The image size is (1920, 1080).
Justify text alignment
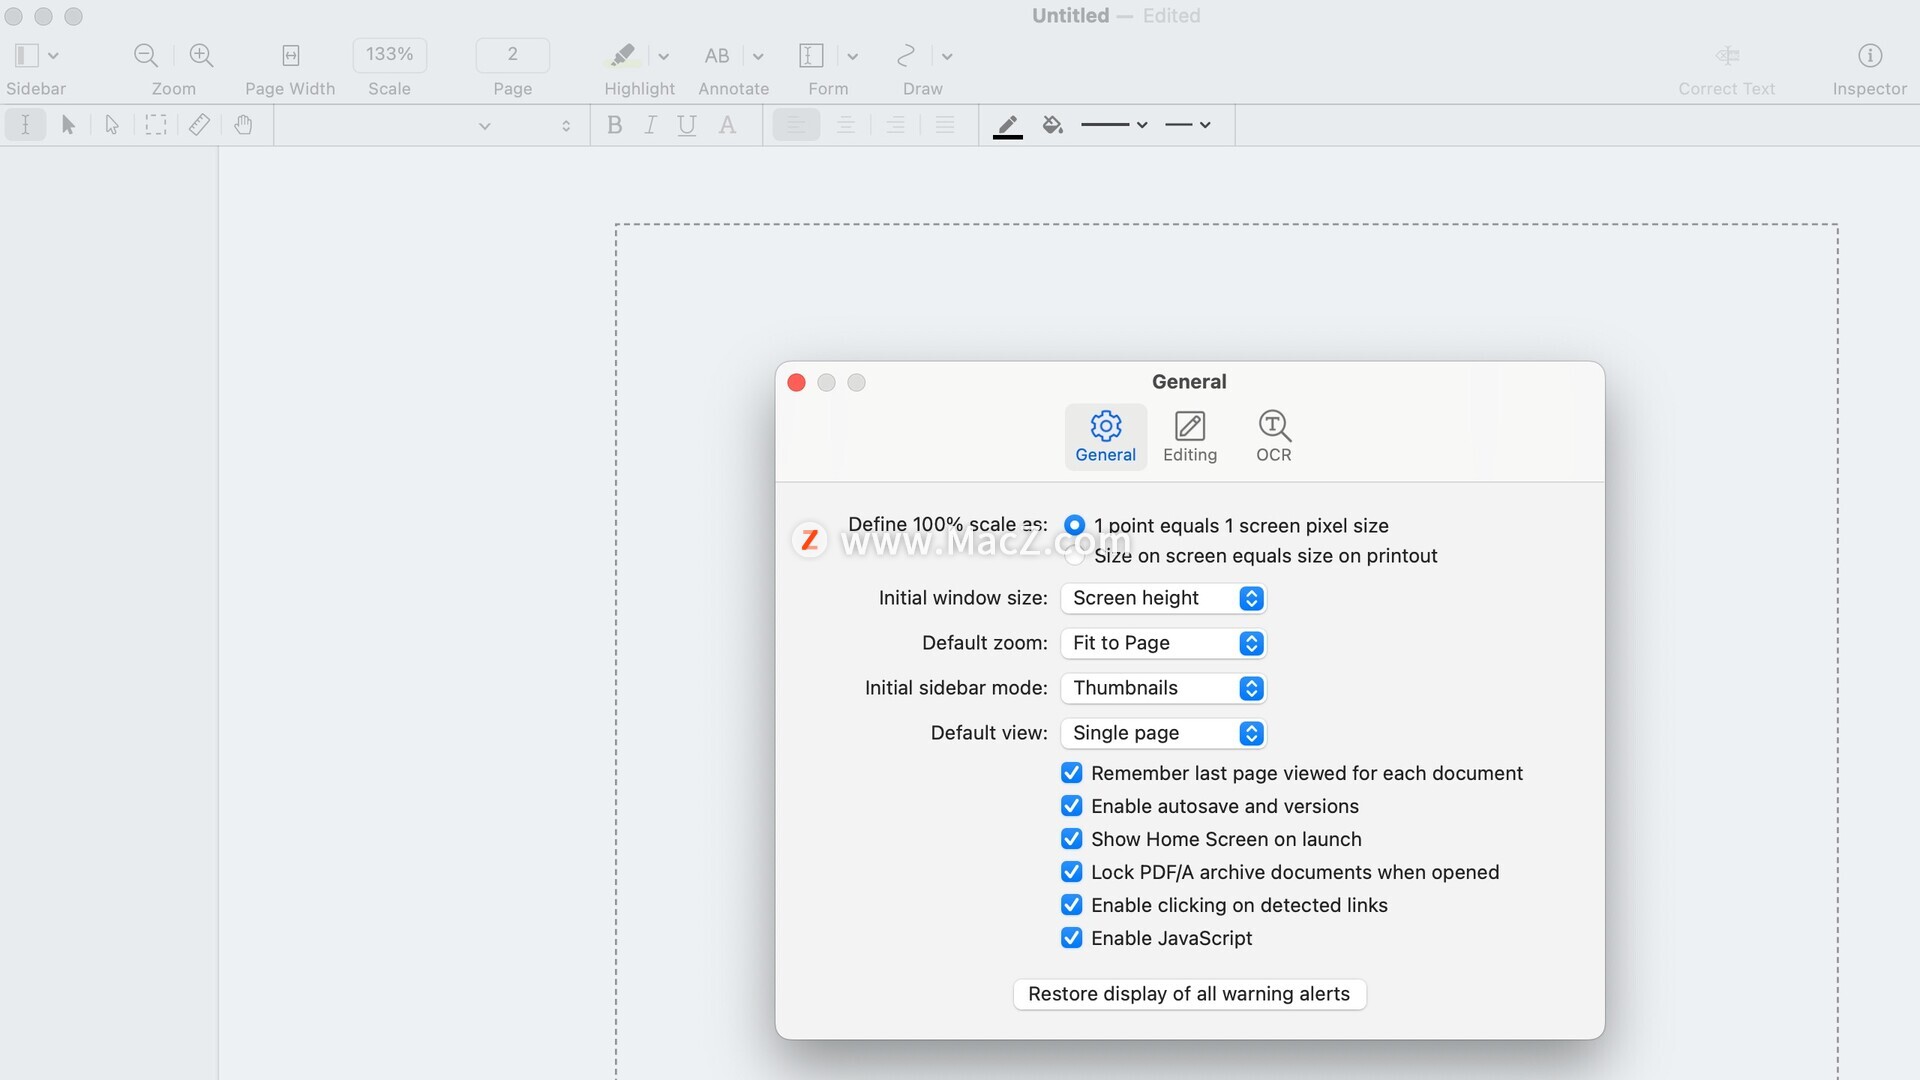[945, 125]
